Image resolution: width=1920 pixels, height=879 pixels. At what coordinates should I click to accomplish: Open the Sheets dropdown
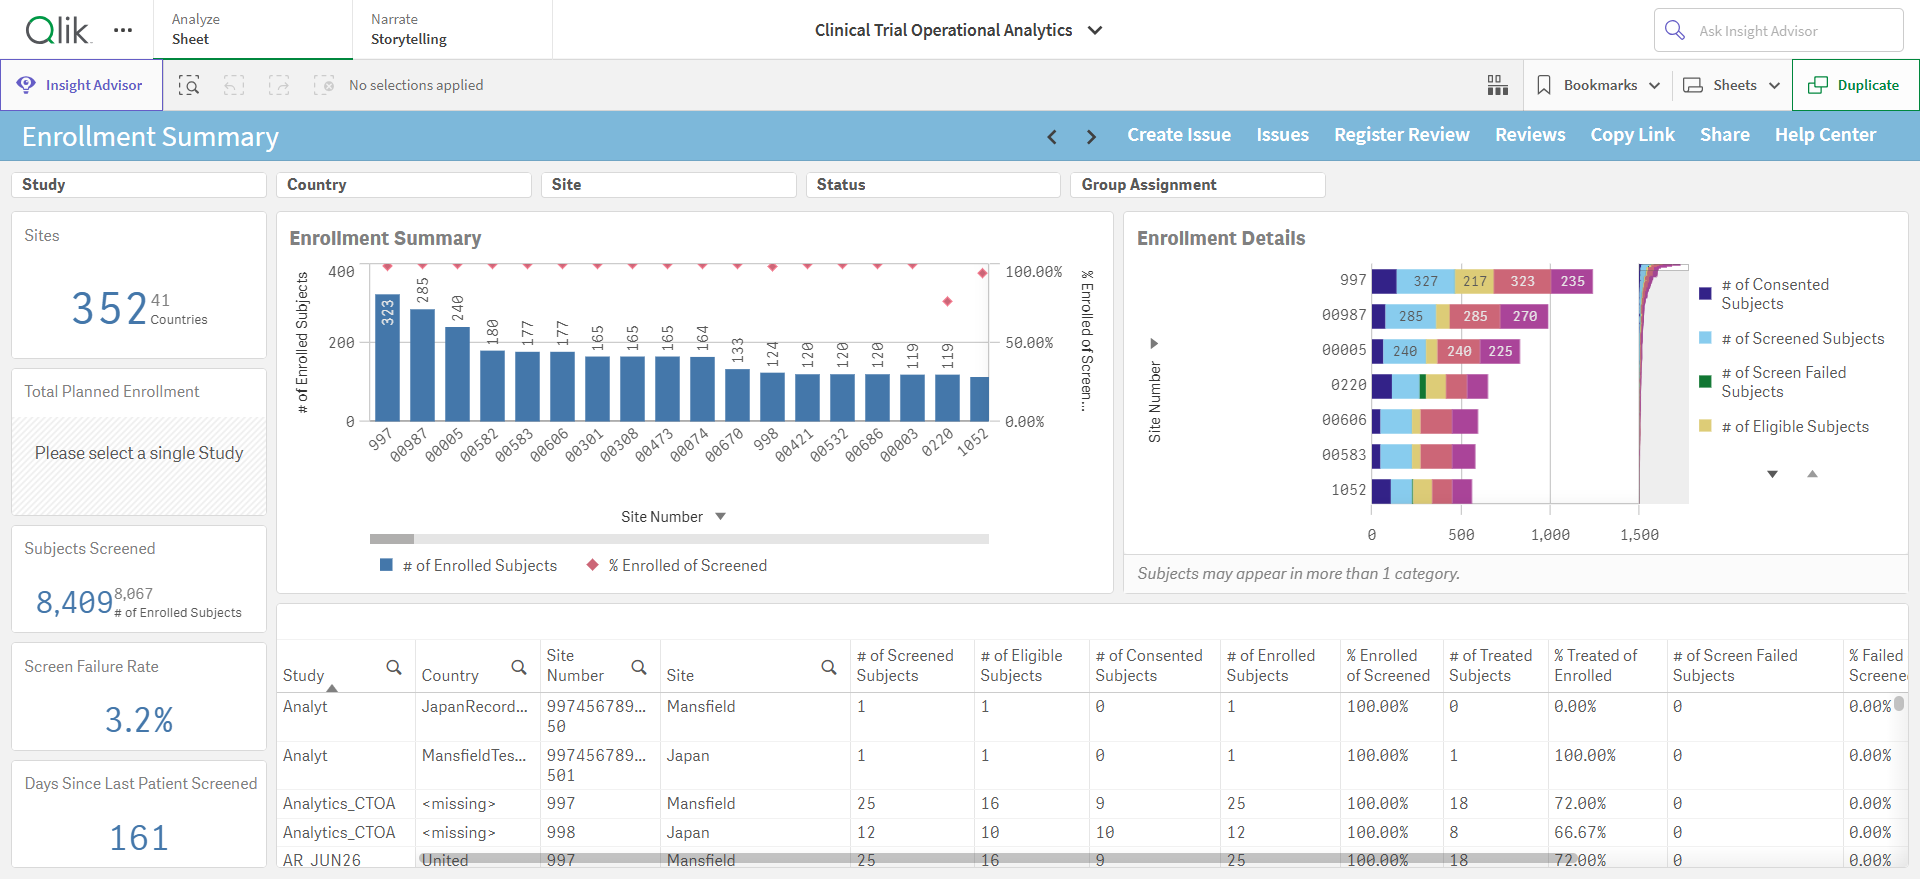pos(1732,85)
